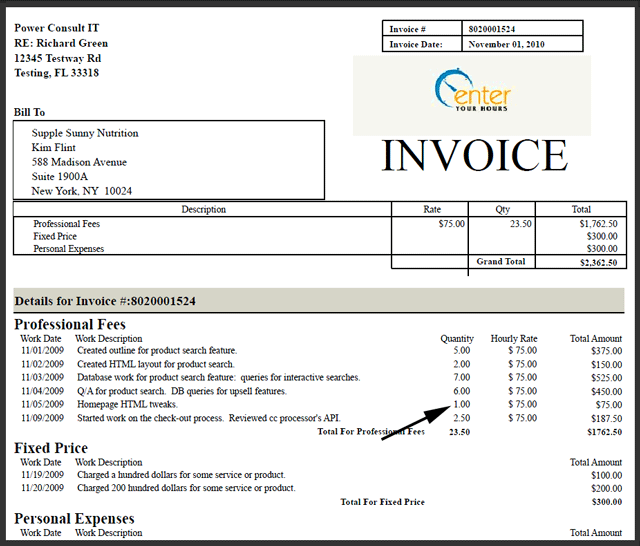
Task: Click RE: Richard Green line
Action: 61,43
